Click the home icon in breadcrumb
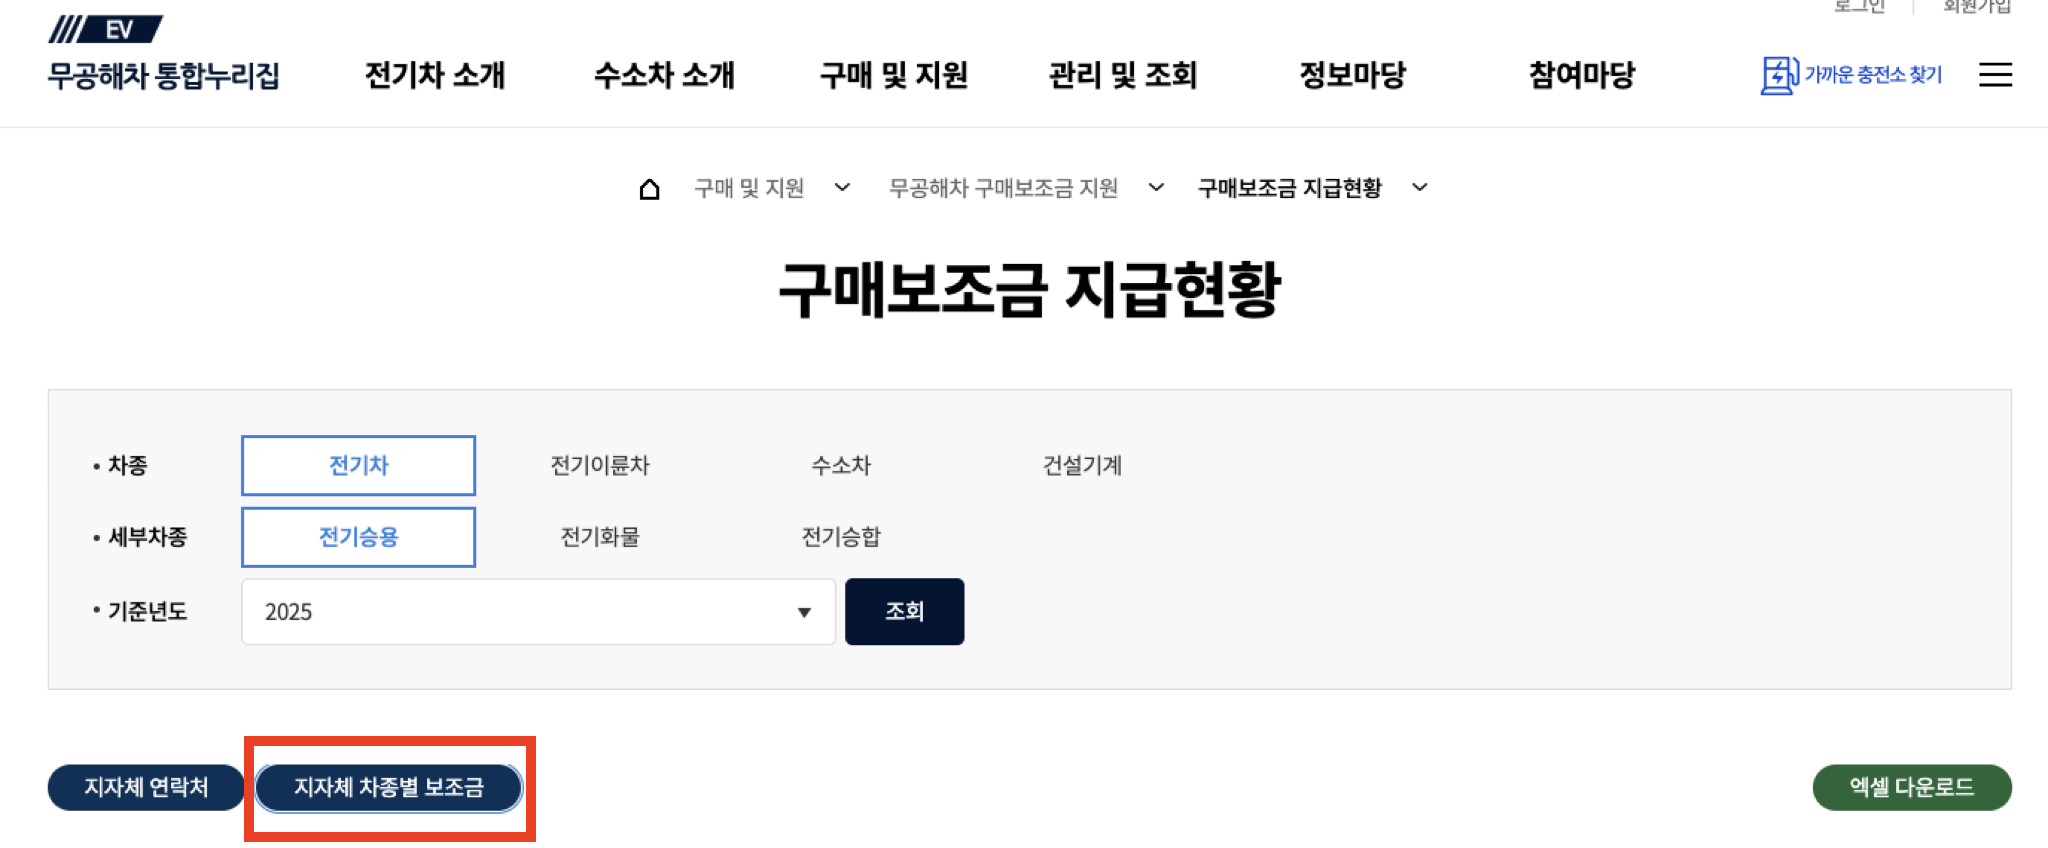Image resolution: width=2048 pixels, height=848 pixels. [649, 188]
